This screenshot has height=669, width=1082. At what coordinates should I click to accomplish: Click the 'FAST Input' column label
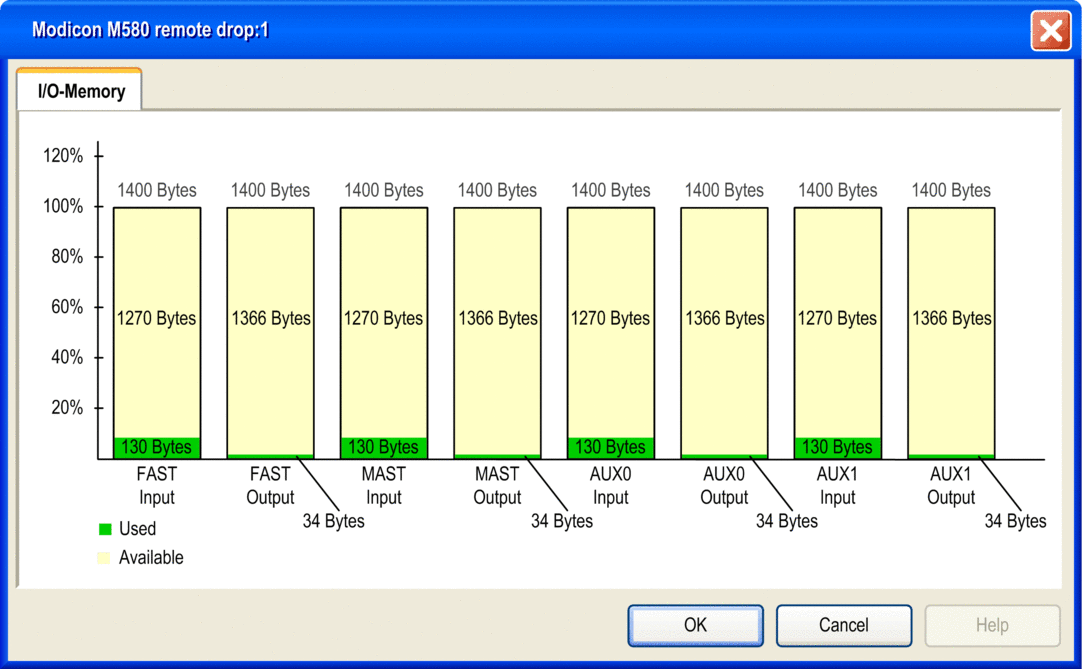coord(157,485)
